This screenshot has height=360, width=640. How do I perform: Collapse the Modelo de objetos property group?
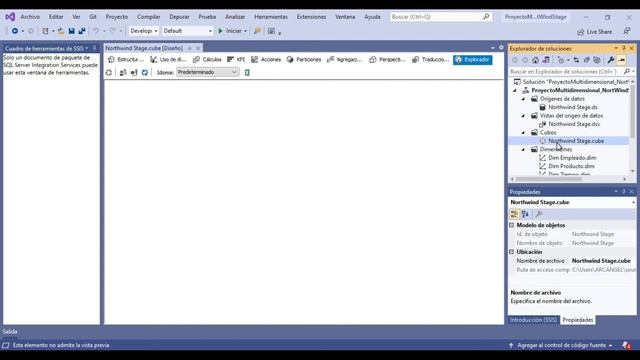point(512,225)
